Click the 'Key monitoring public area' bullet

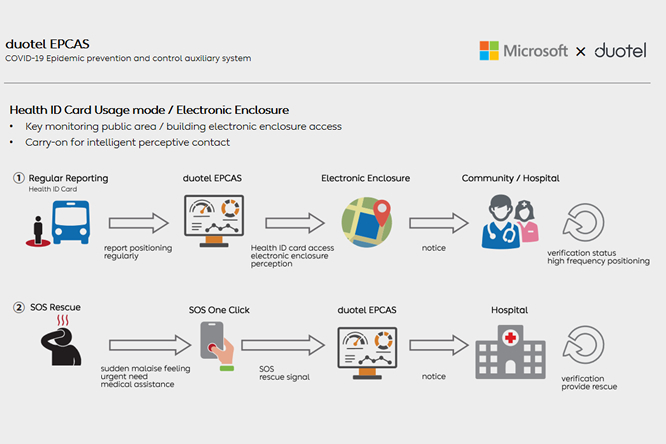(x=183, y=127)
